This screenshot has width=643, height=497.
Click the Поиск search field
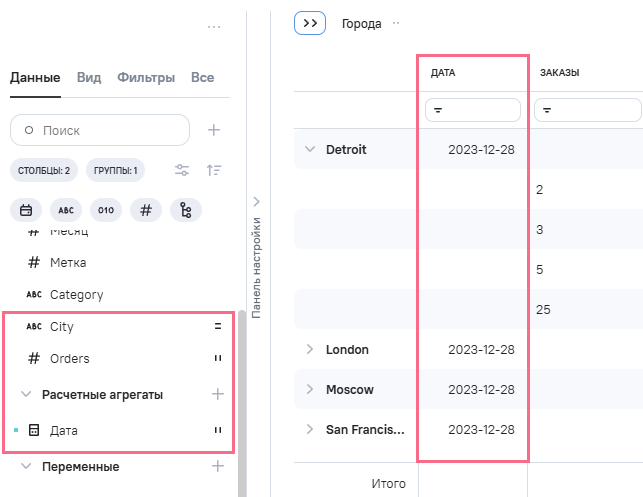point(100,130)
